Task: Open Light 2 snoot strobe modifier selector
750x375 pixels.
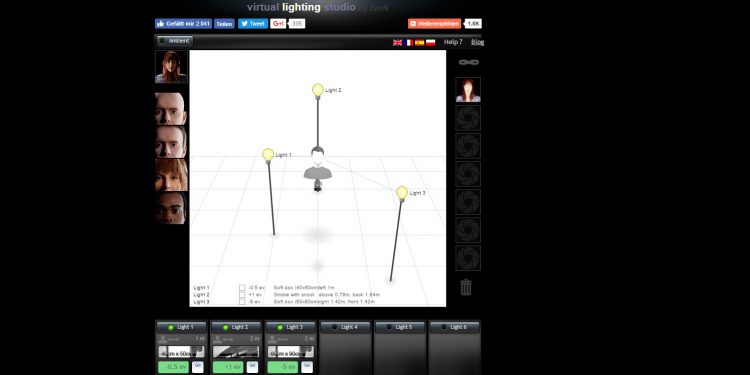Action: (x=236, y=352)
